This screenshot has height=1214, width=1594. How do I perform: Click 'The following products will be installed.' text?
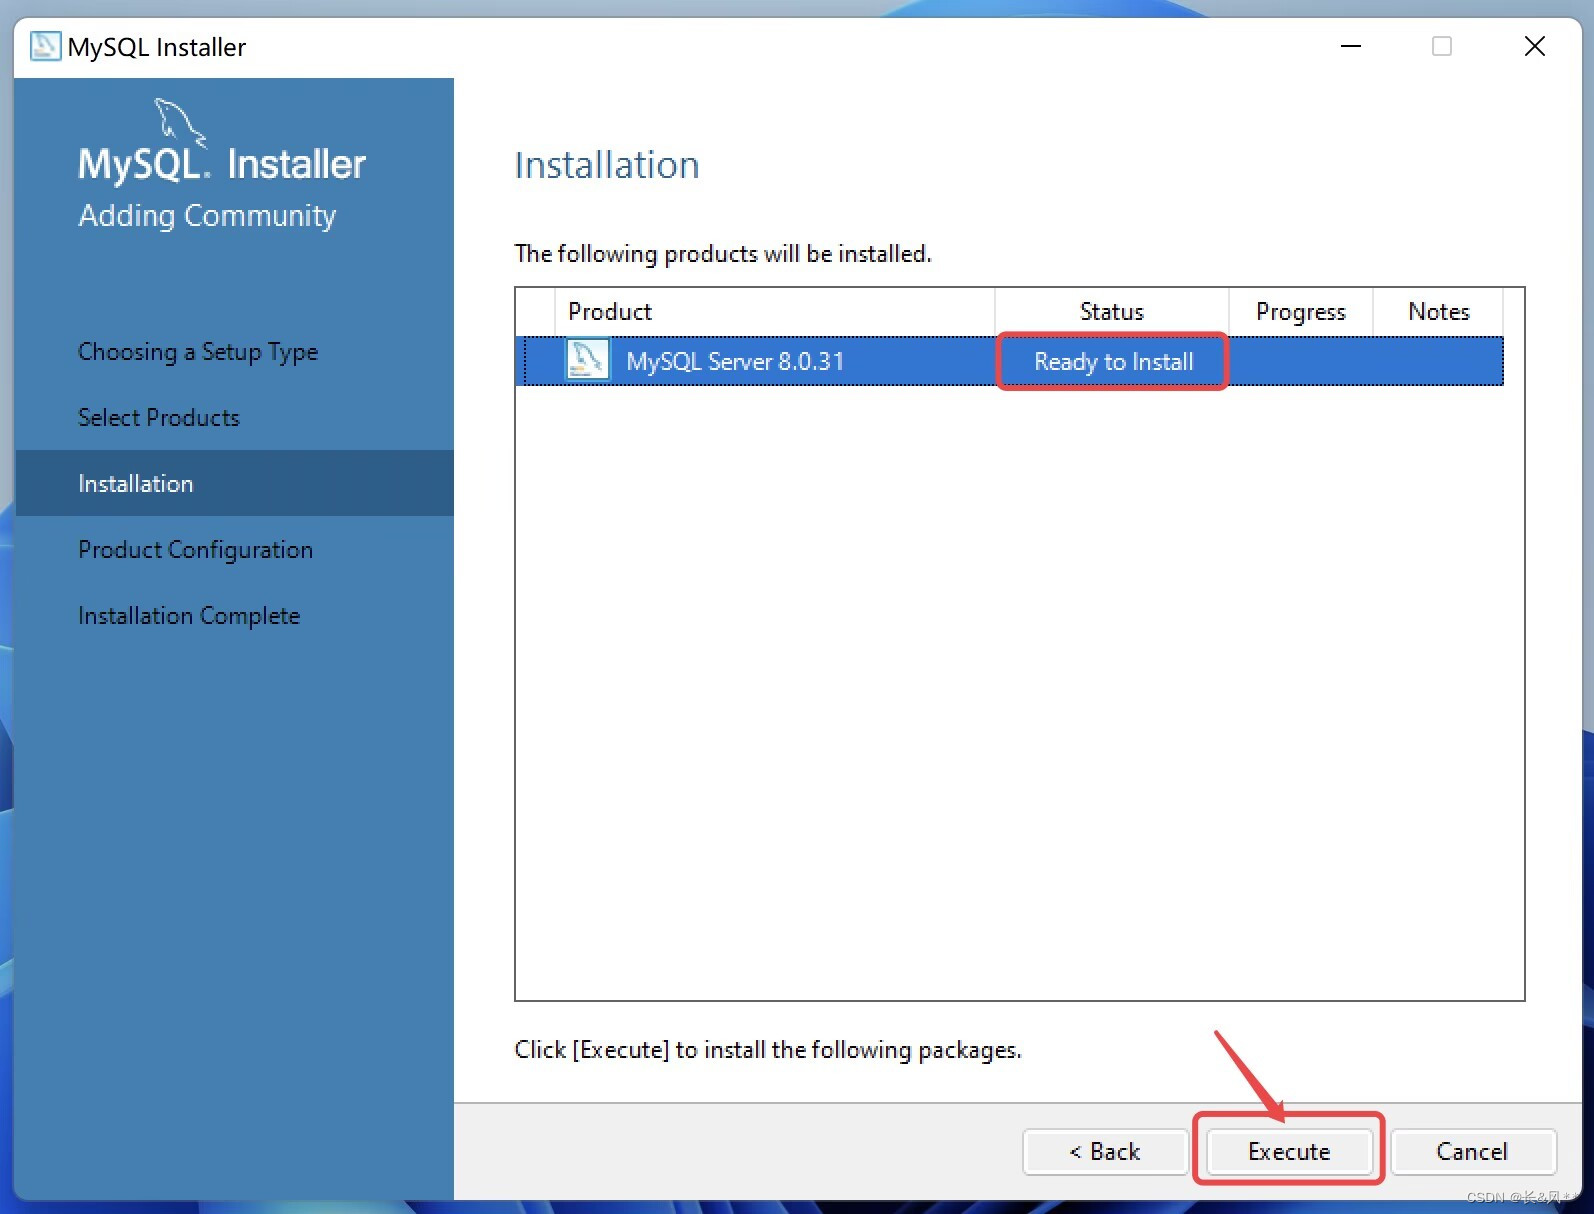pos(723,254)
